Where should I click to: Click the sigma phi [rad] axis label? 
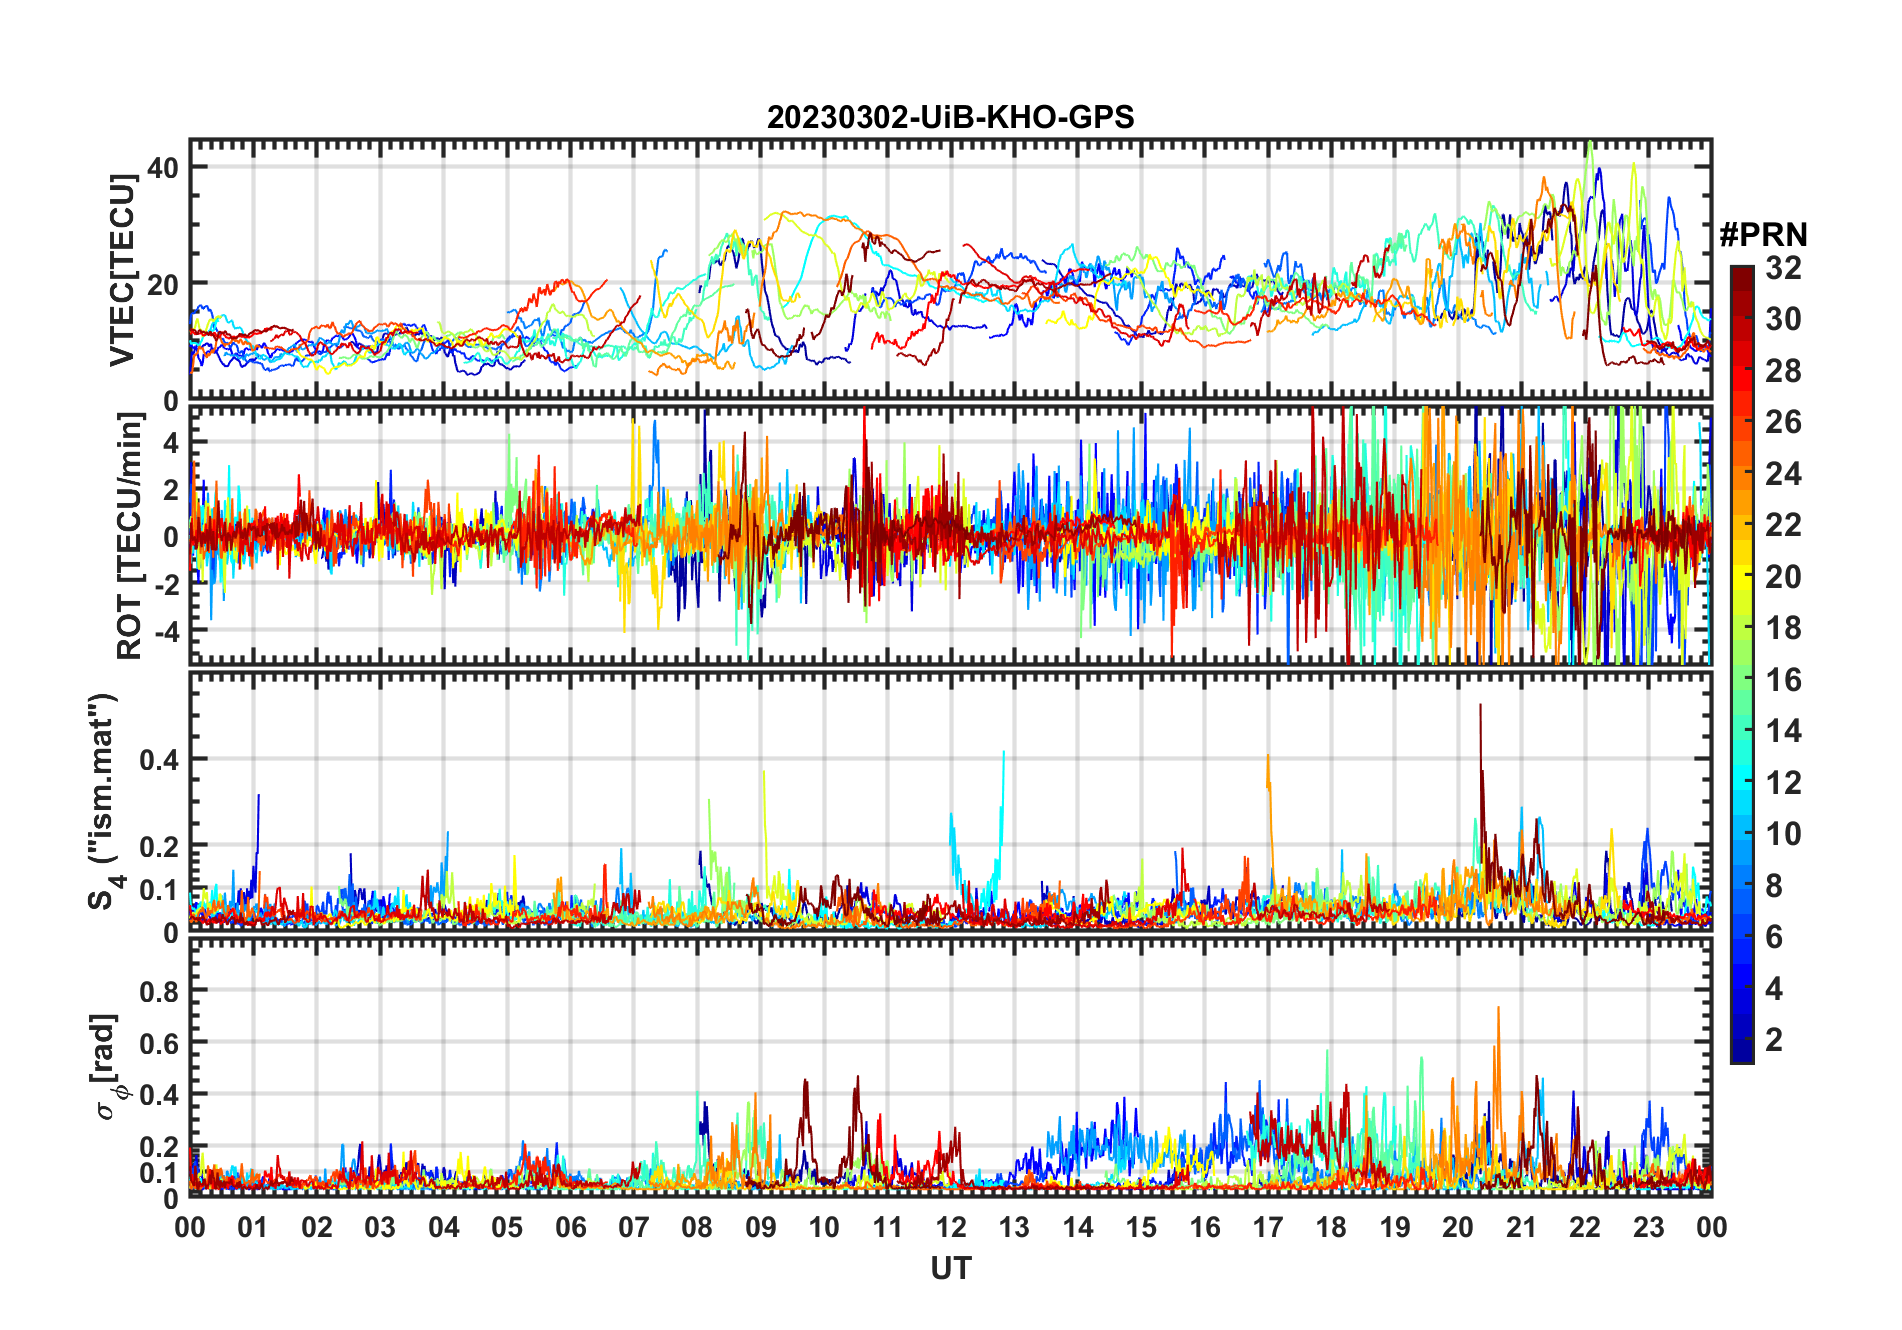click(111, 1066)
